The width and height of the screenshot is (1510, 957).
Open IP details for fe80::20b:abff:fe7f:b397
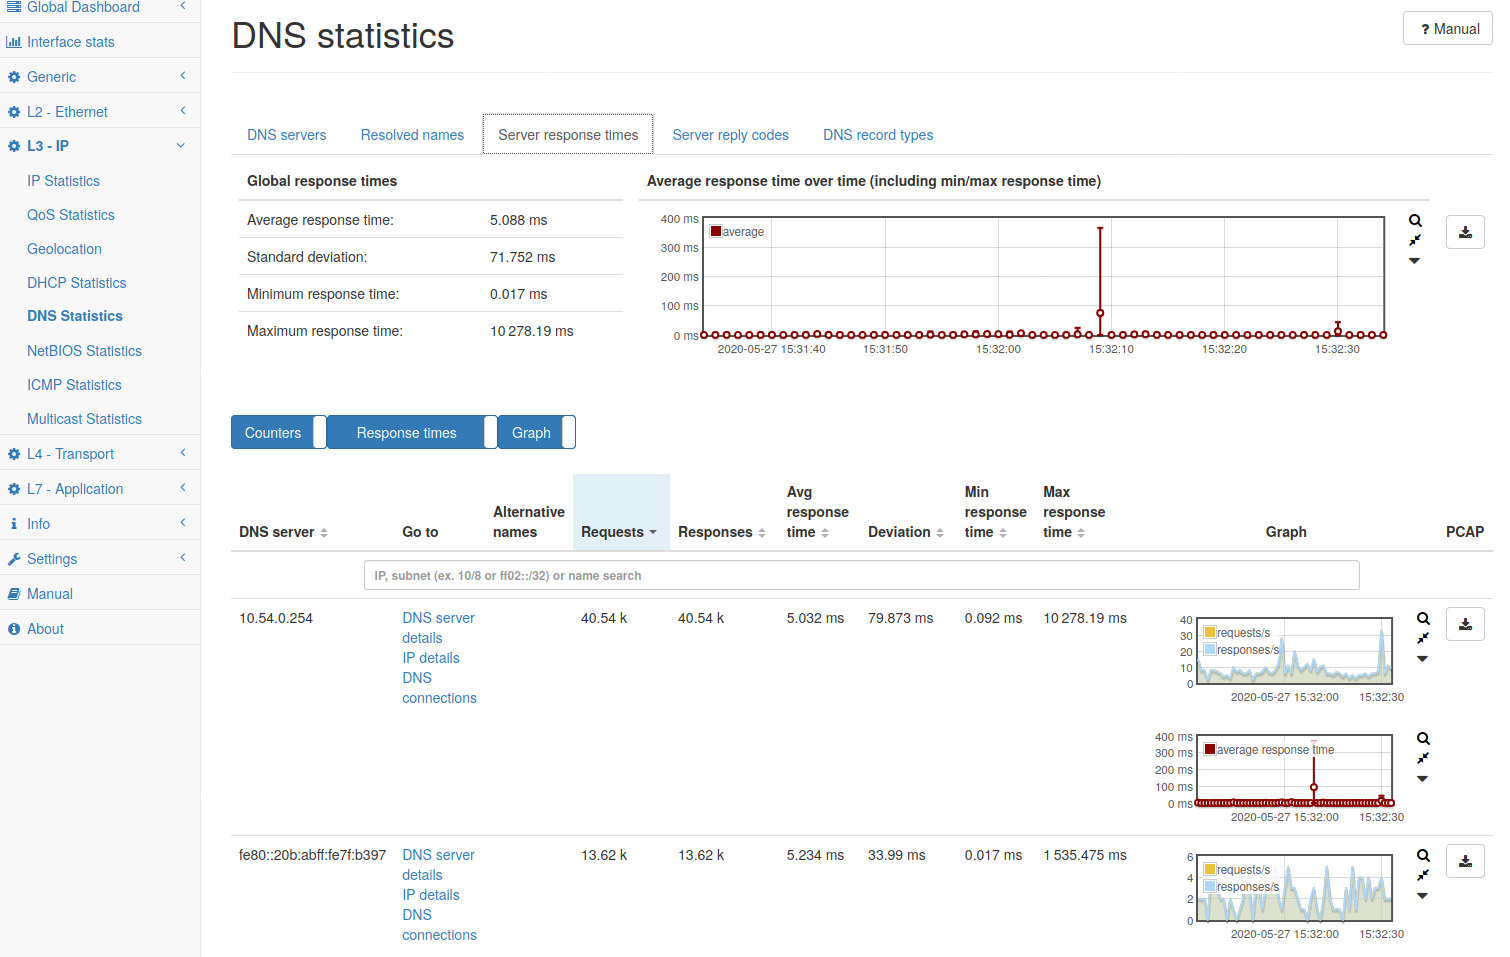pos(431,895)
